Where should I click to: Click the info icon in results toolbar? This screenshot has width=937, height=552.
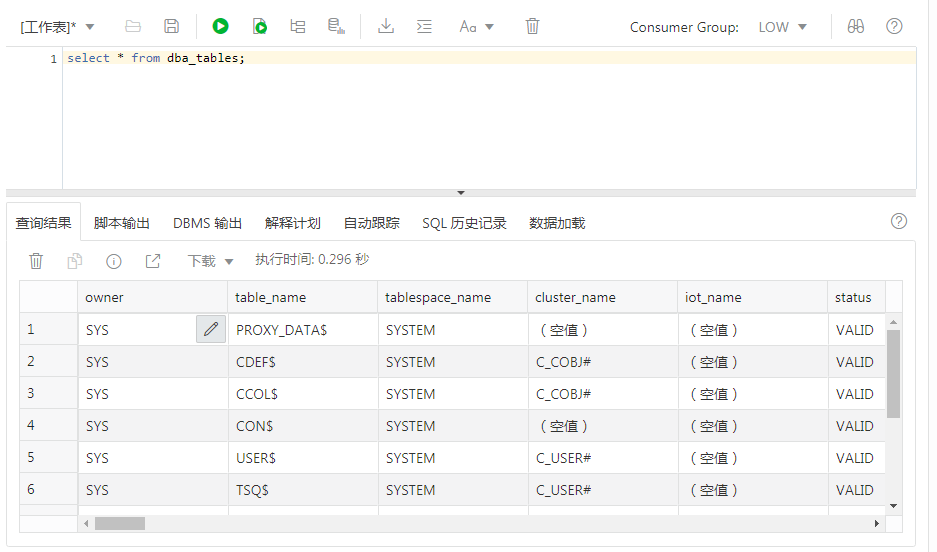[x=114, y=261]
